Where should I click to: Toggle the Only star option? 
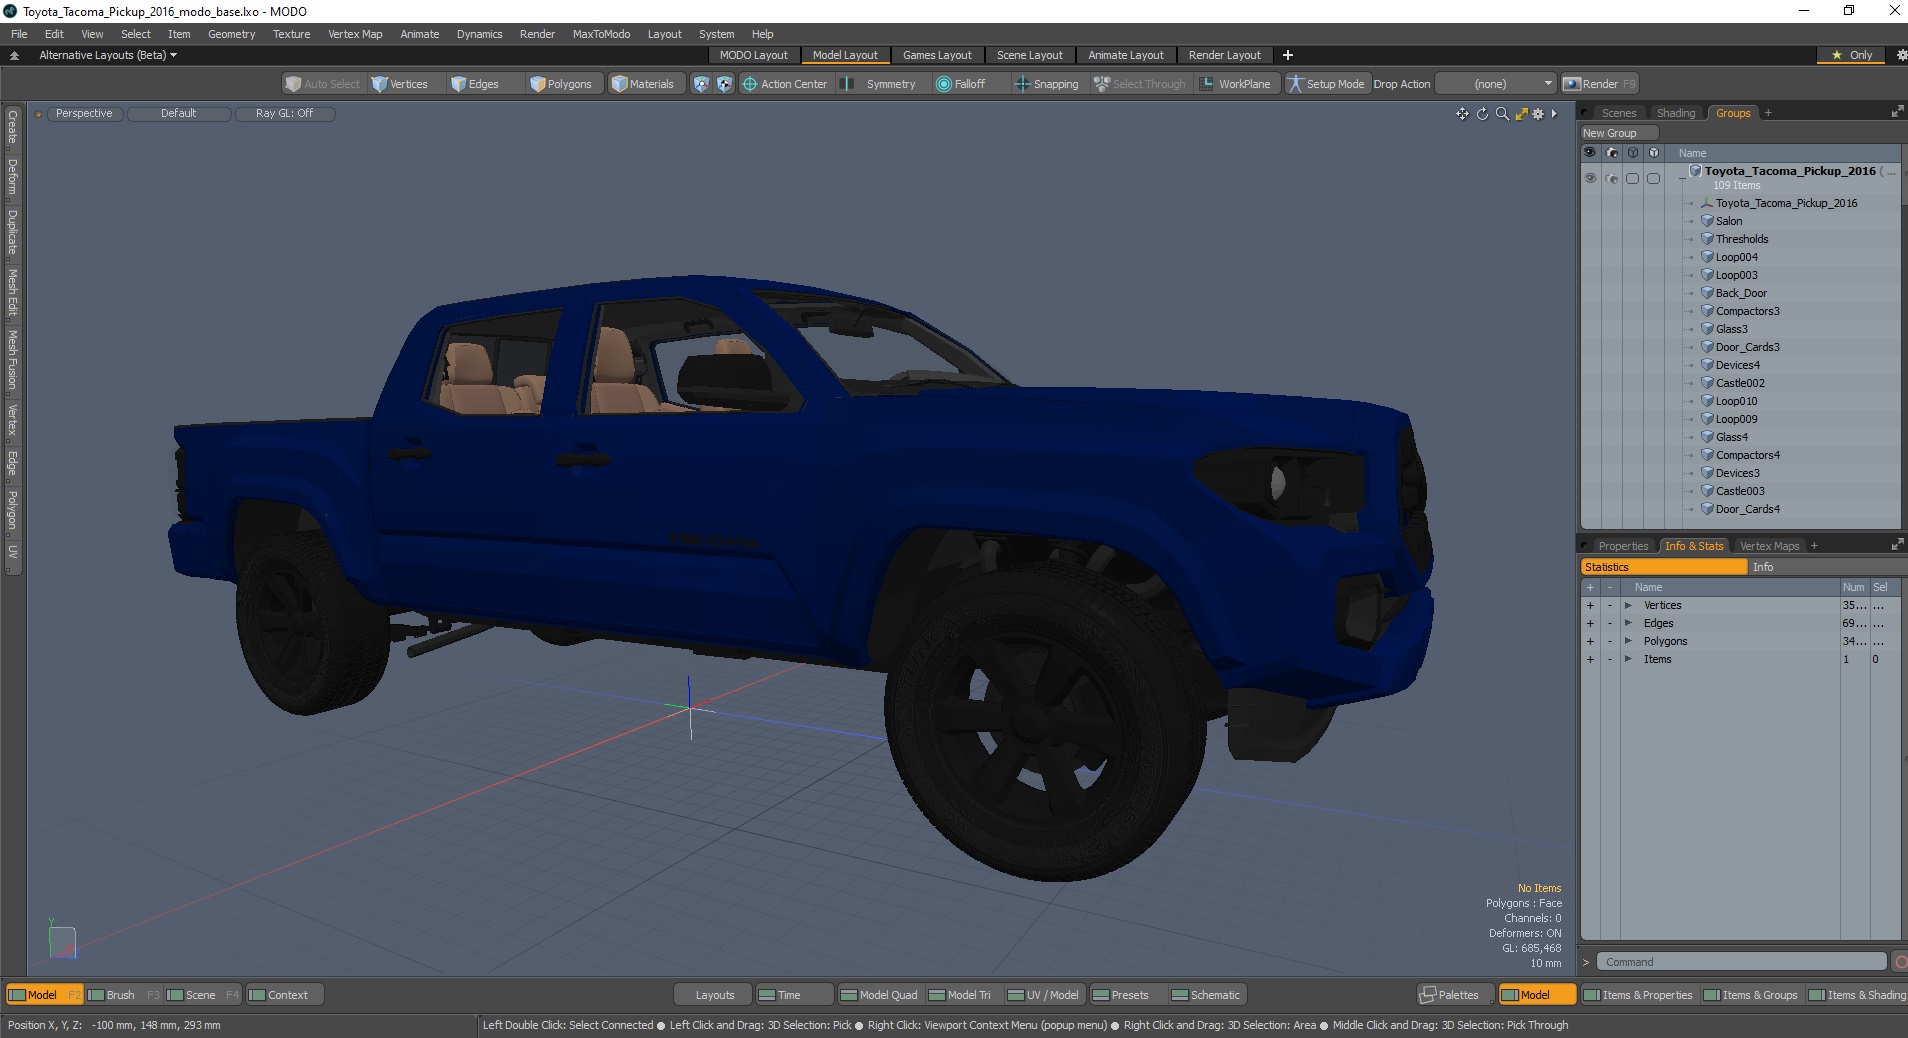pos(1852,55)
